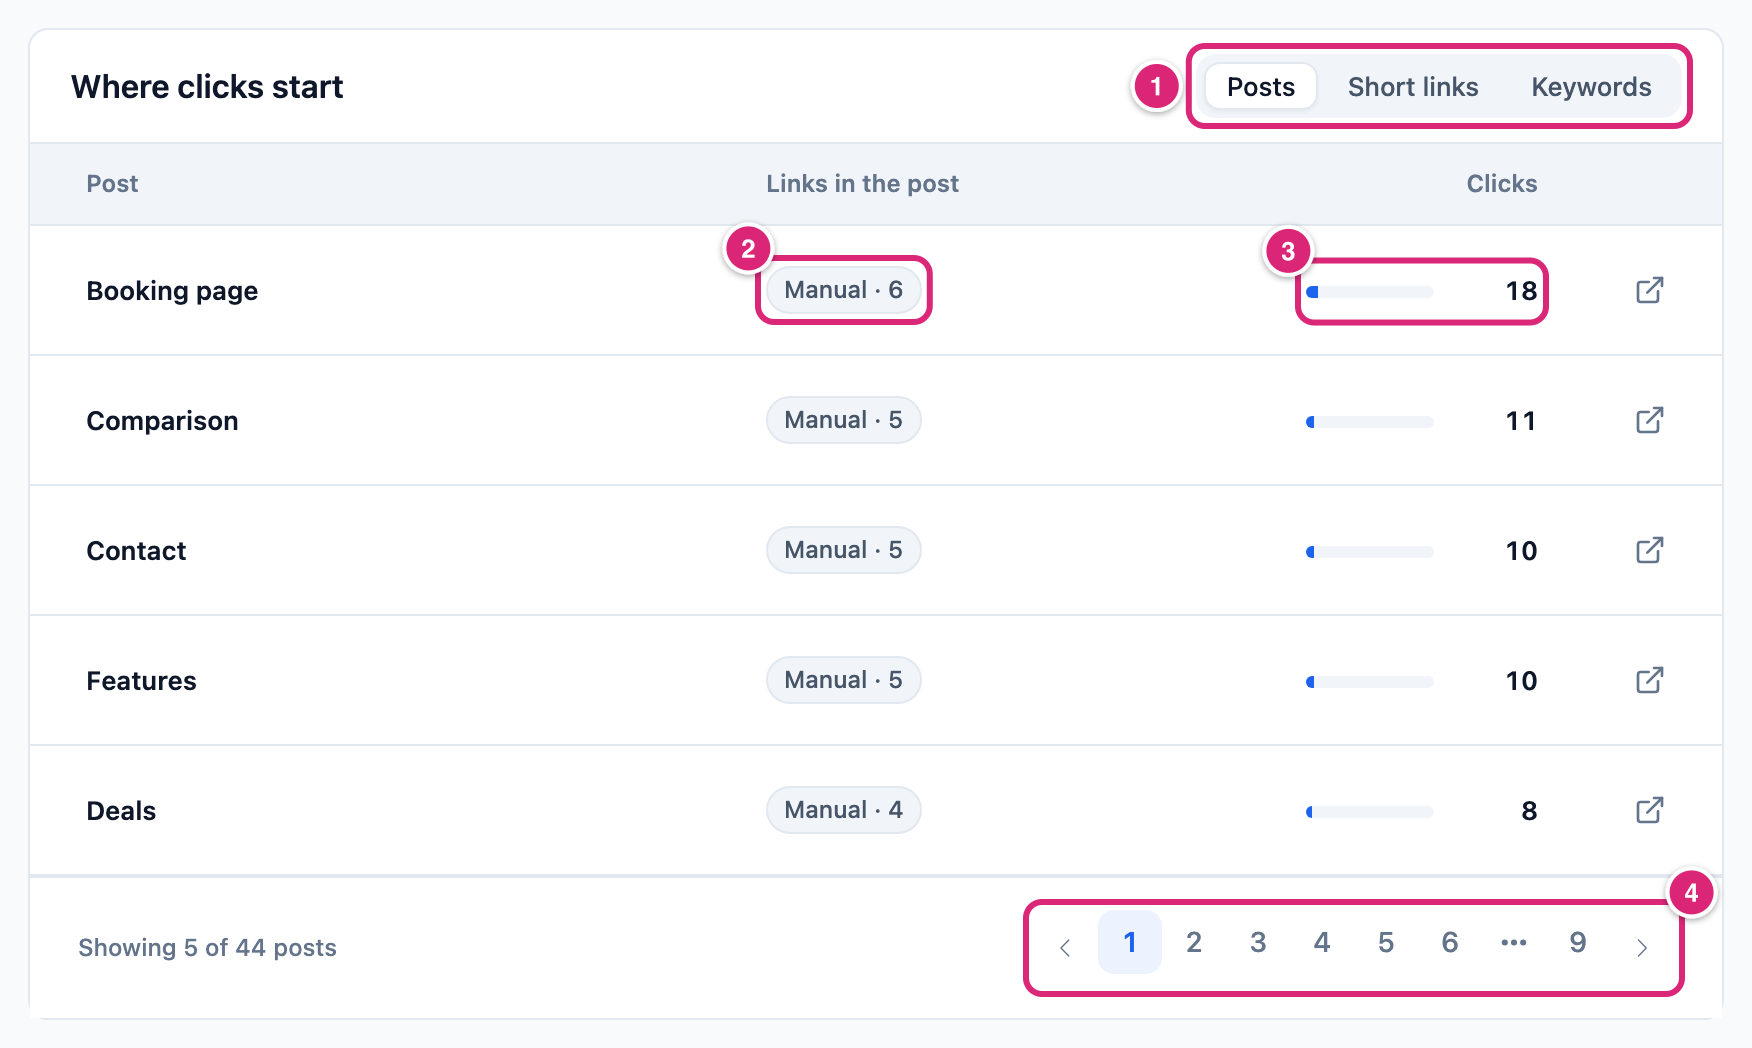Switch to the Posts tab
This screenshot has height=1048, width=1752.
pos(1260,87)
